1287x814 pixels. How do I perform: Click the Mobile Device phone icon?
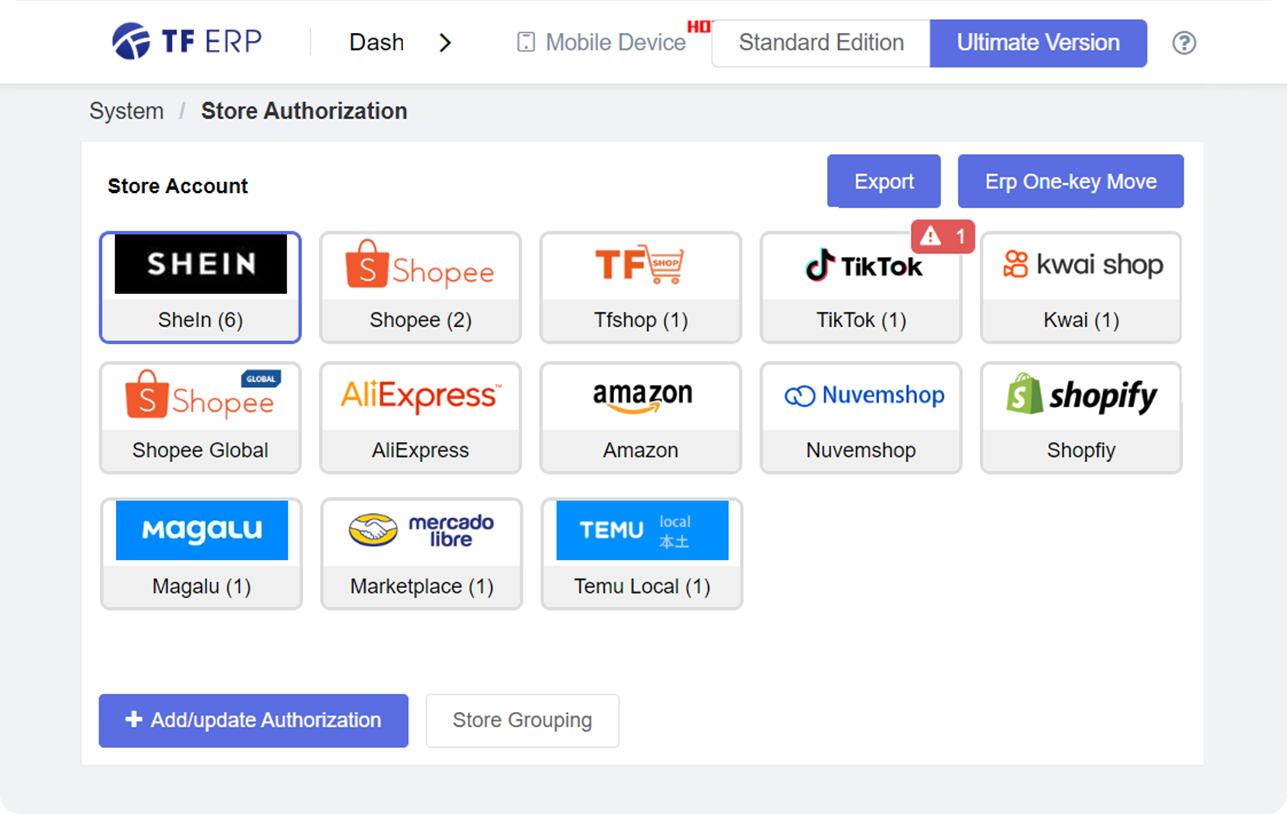(526, 42)
